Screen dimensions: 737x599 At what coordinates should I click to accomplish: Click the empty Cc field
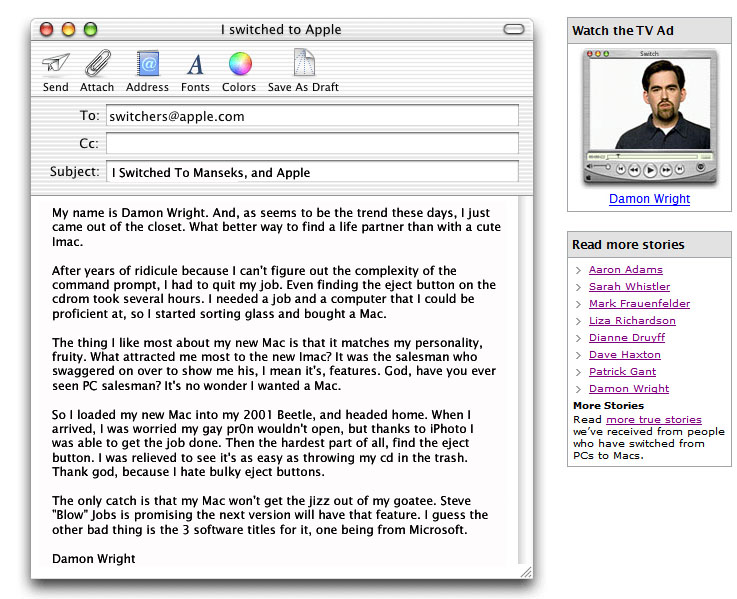[313, 143]
